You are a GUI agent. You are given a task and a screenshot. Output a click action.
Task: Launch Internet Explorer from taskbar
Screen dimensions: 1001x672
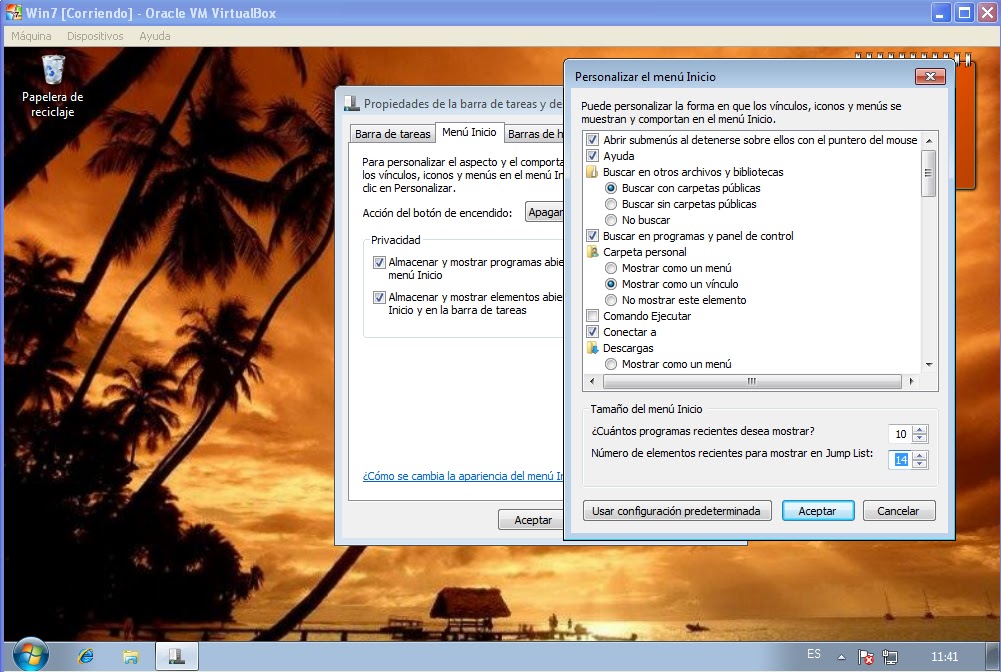tap(86, 656)
